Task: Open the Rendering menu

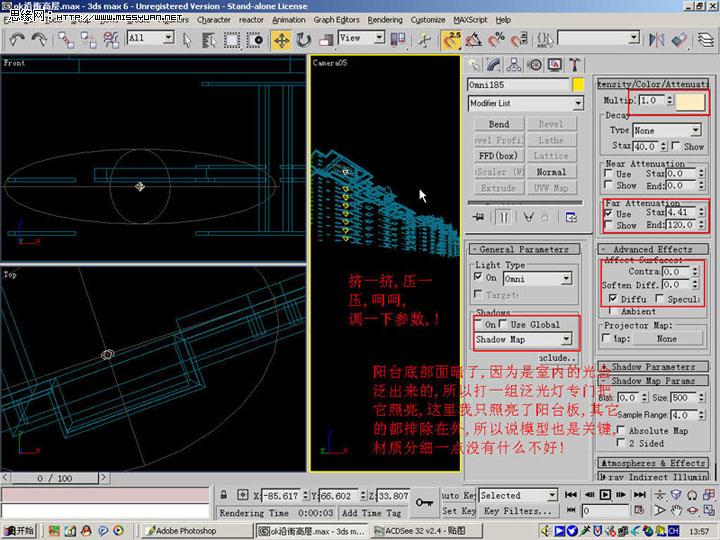Action: coord(385,20)
